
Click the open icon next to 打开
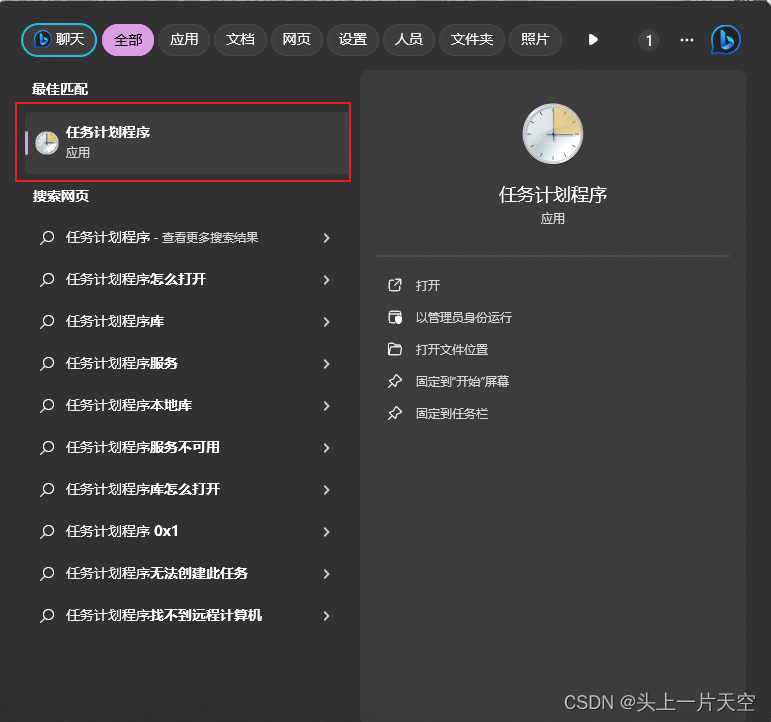[x=395, y=285]
